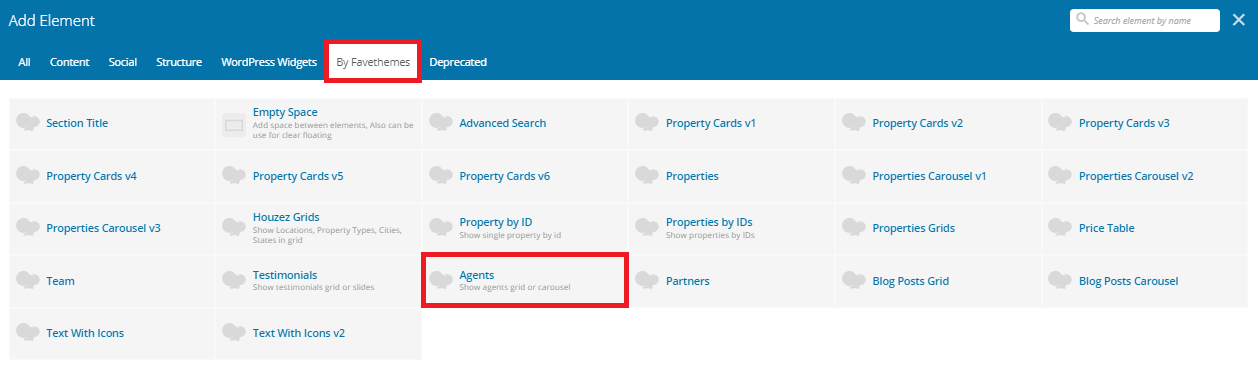Click the icon beside Houzez Grids
The image size is (1258, 367).
click(234, 227)
